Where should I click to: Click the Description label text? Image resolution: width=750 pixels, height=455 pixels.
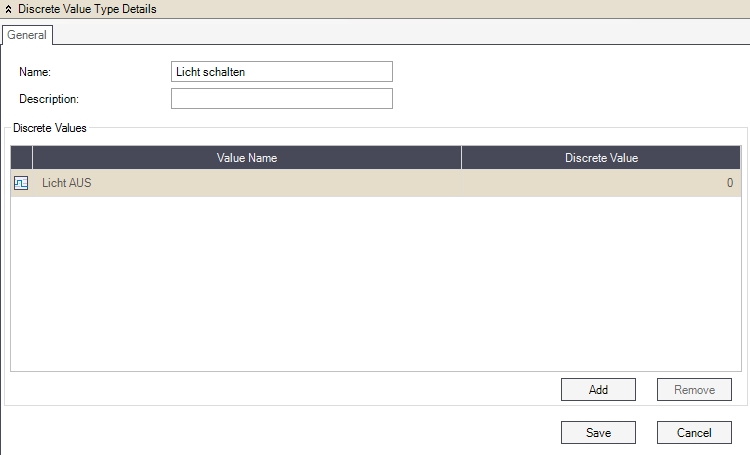[48, 99]
